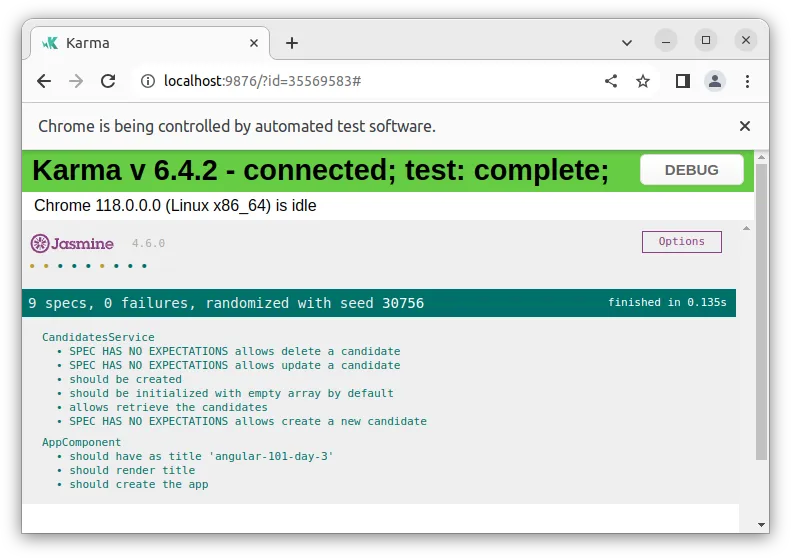791x558 pixels.
Task: Click the browser forward arrow
Action: click(76, 81)
